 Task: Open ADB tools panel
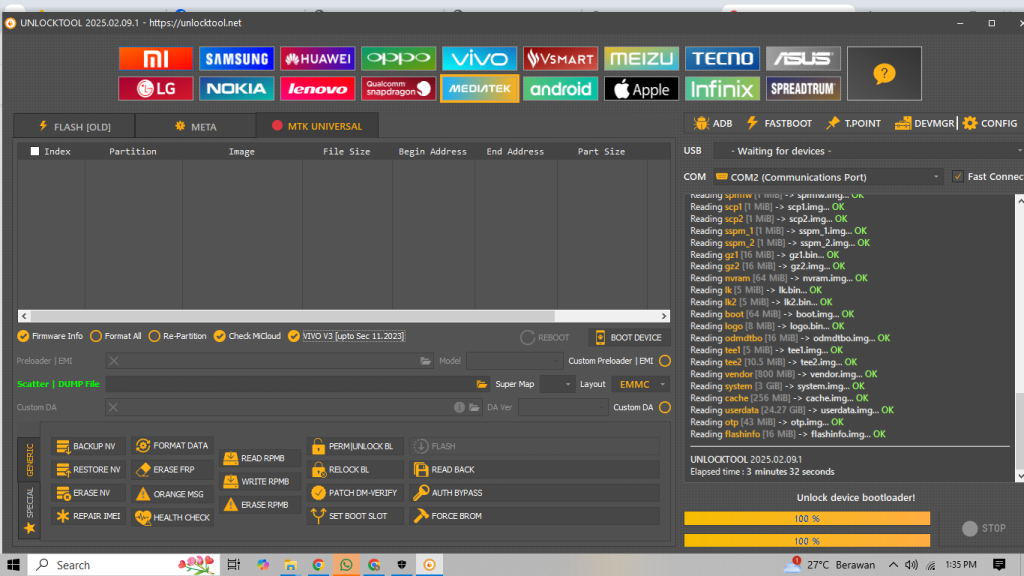pos(713,123)
